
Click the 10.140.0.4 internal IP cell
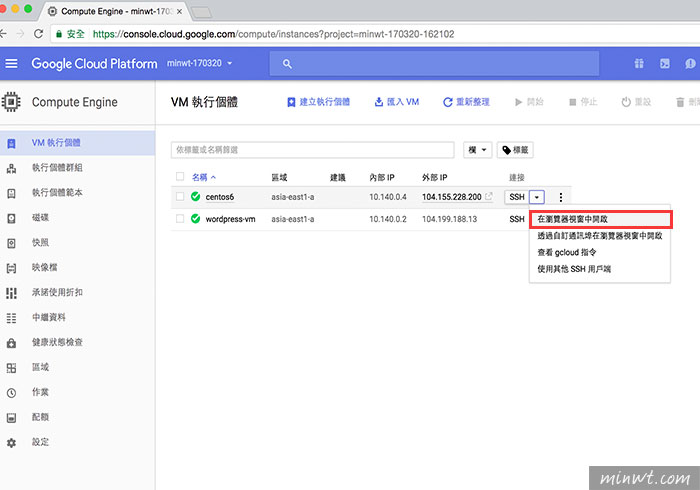[x=388, y=197]
